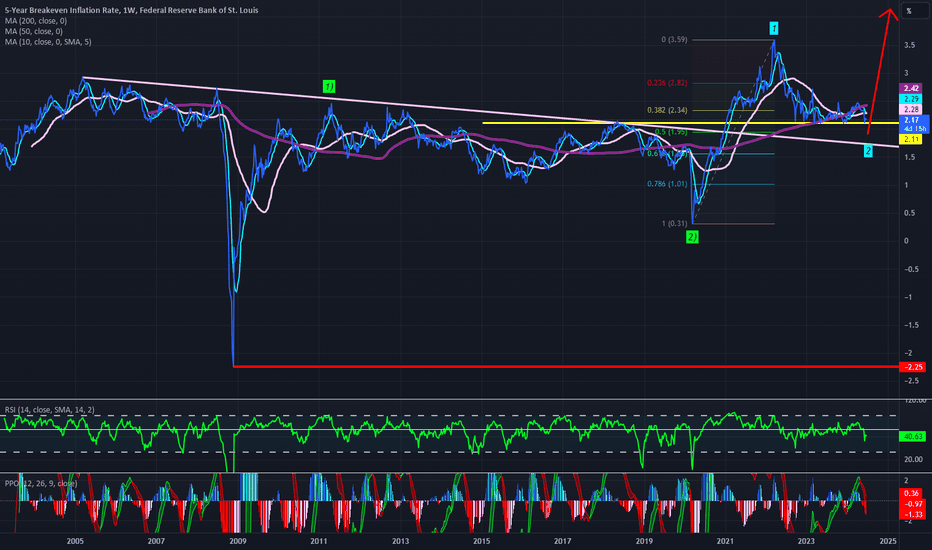Select the RSI (14, close, SMA, 14, 2) legend
Image resolution: width=932 pixels, height=550 pixels.
coord(49,410)
